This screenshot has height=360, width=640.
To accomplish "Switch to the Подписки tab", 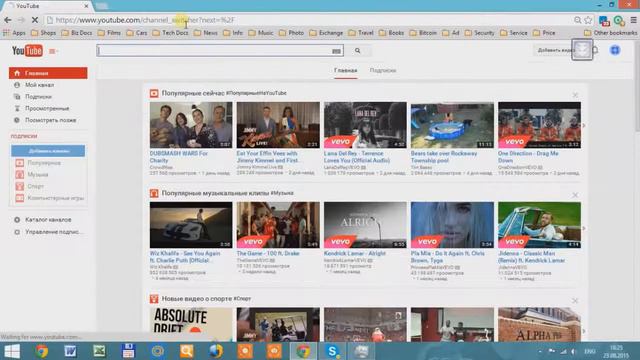I will tap(383, 70).
